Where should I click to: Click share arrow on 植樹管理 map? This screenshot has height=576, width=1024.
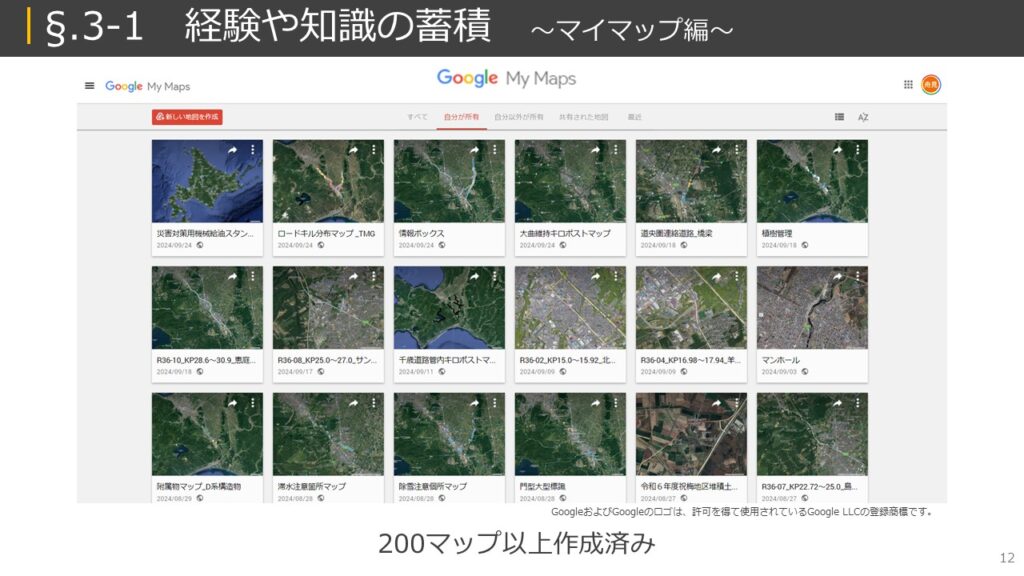coord(837,150)
